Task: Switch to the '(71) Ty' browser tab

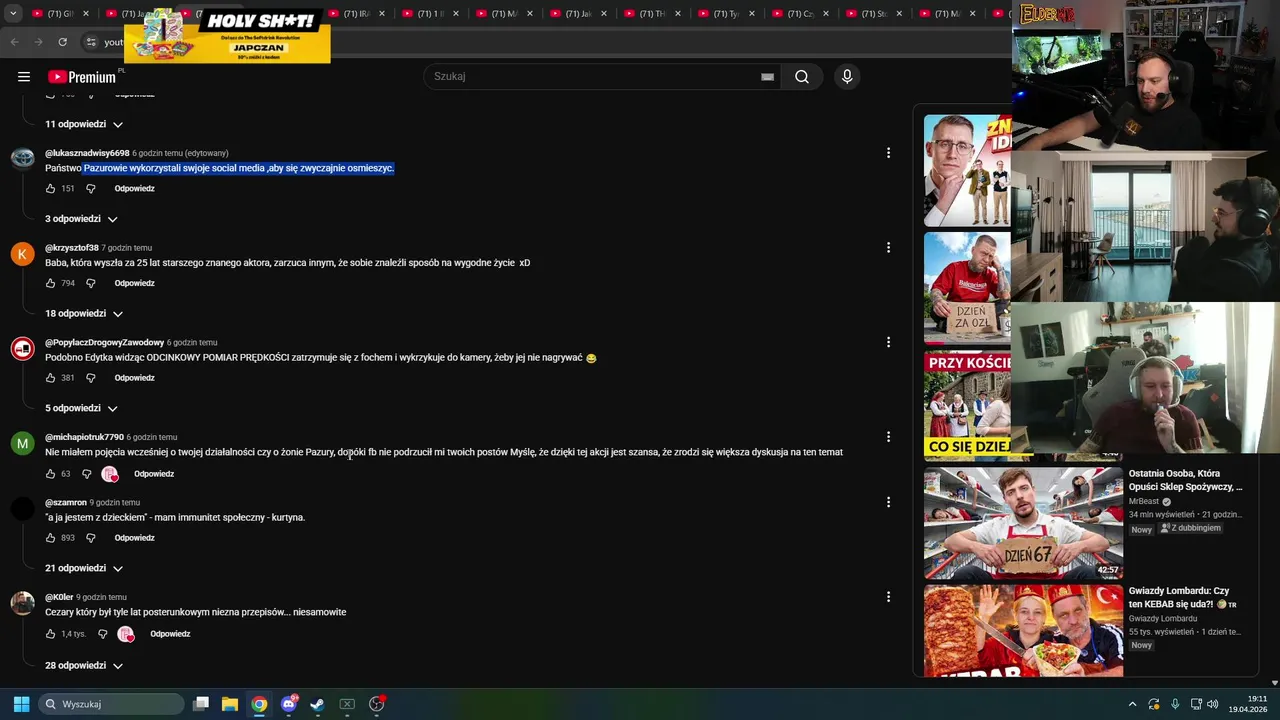Action: pyautogui.click(x=727, y=14)
